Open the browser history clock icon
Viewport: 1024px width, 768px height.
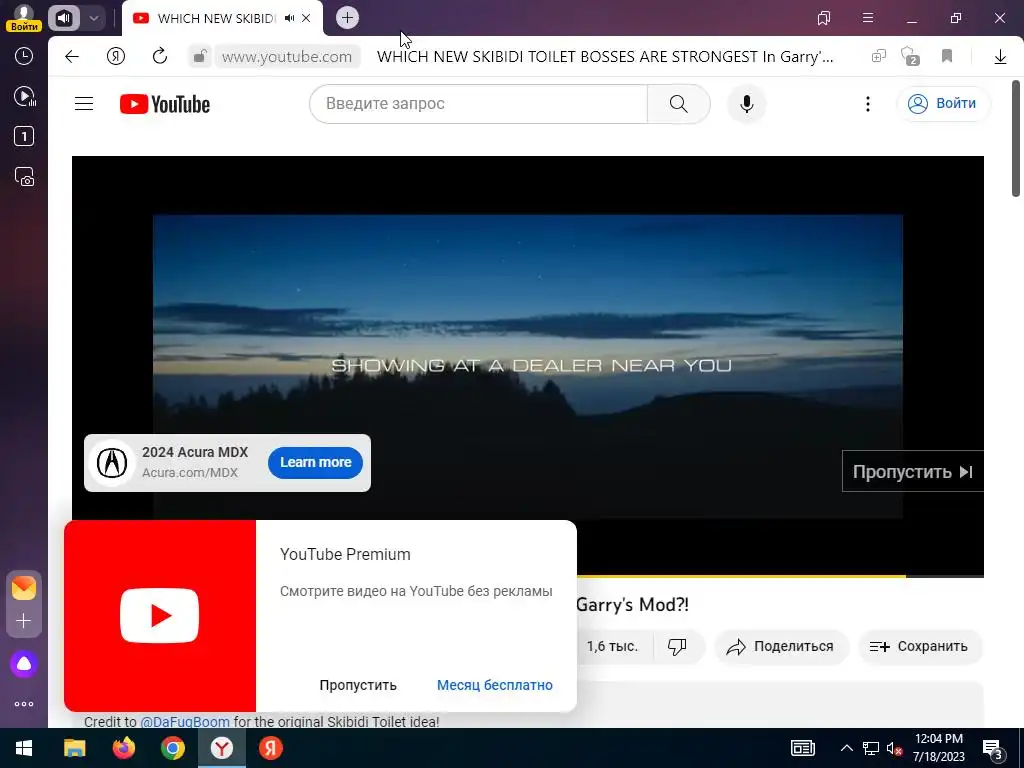[24, 56]
